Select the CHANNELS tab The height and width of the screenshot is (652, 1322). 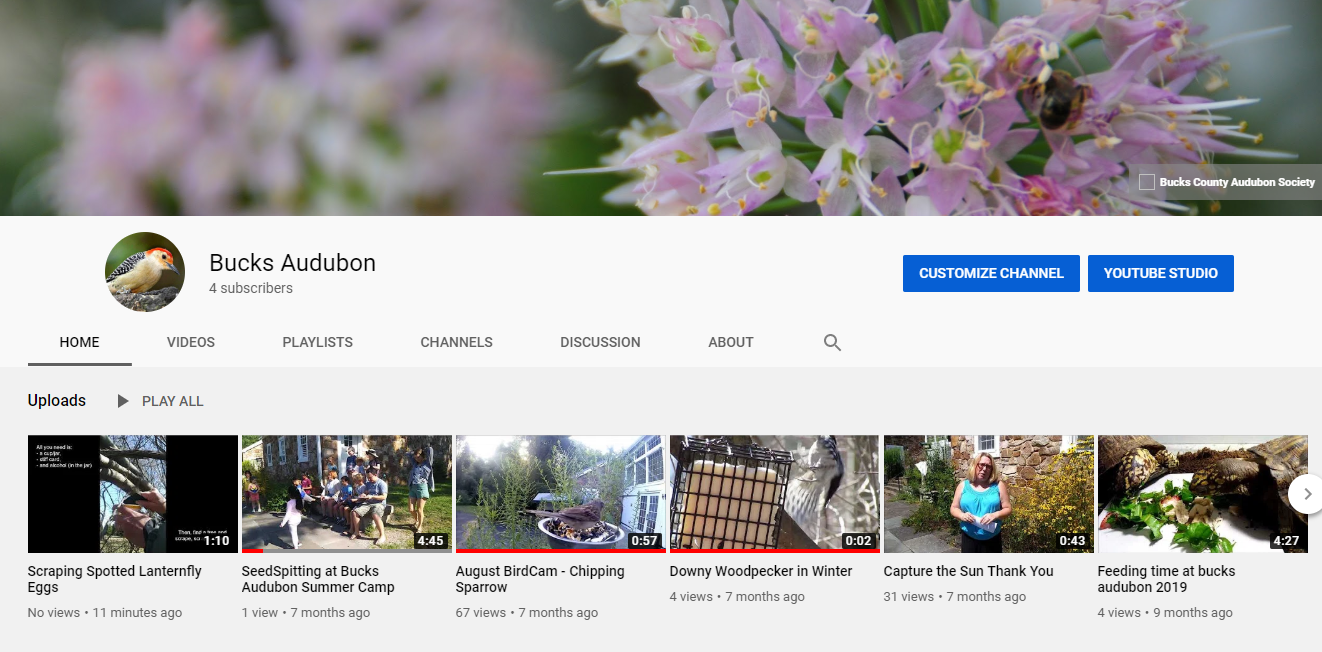click(x=457, y=342)
